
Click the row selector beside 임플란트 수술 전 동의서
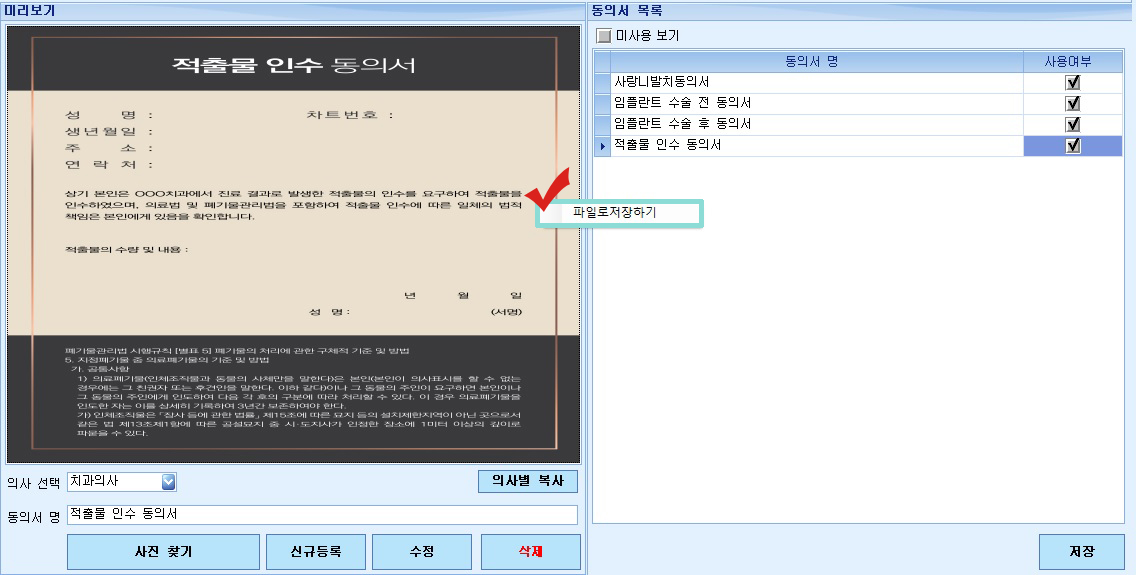[x=603, y=104]
